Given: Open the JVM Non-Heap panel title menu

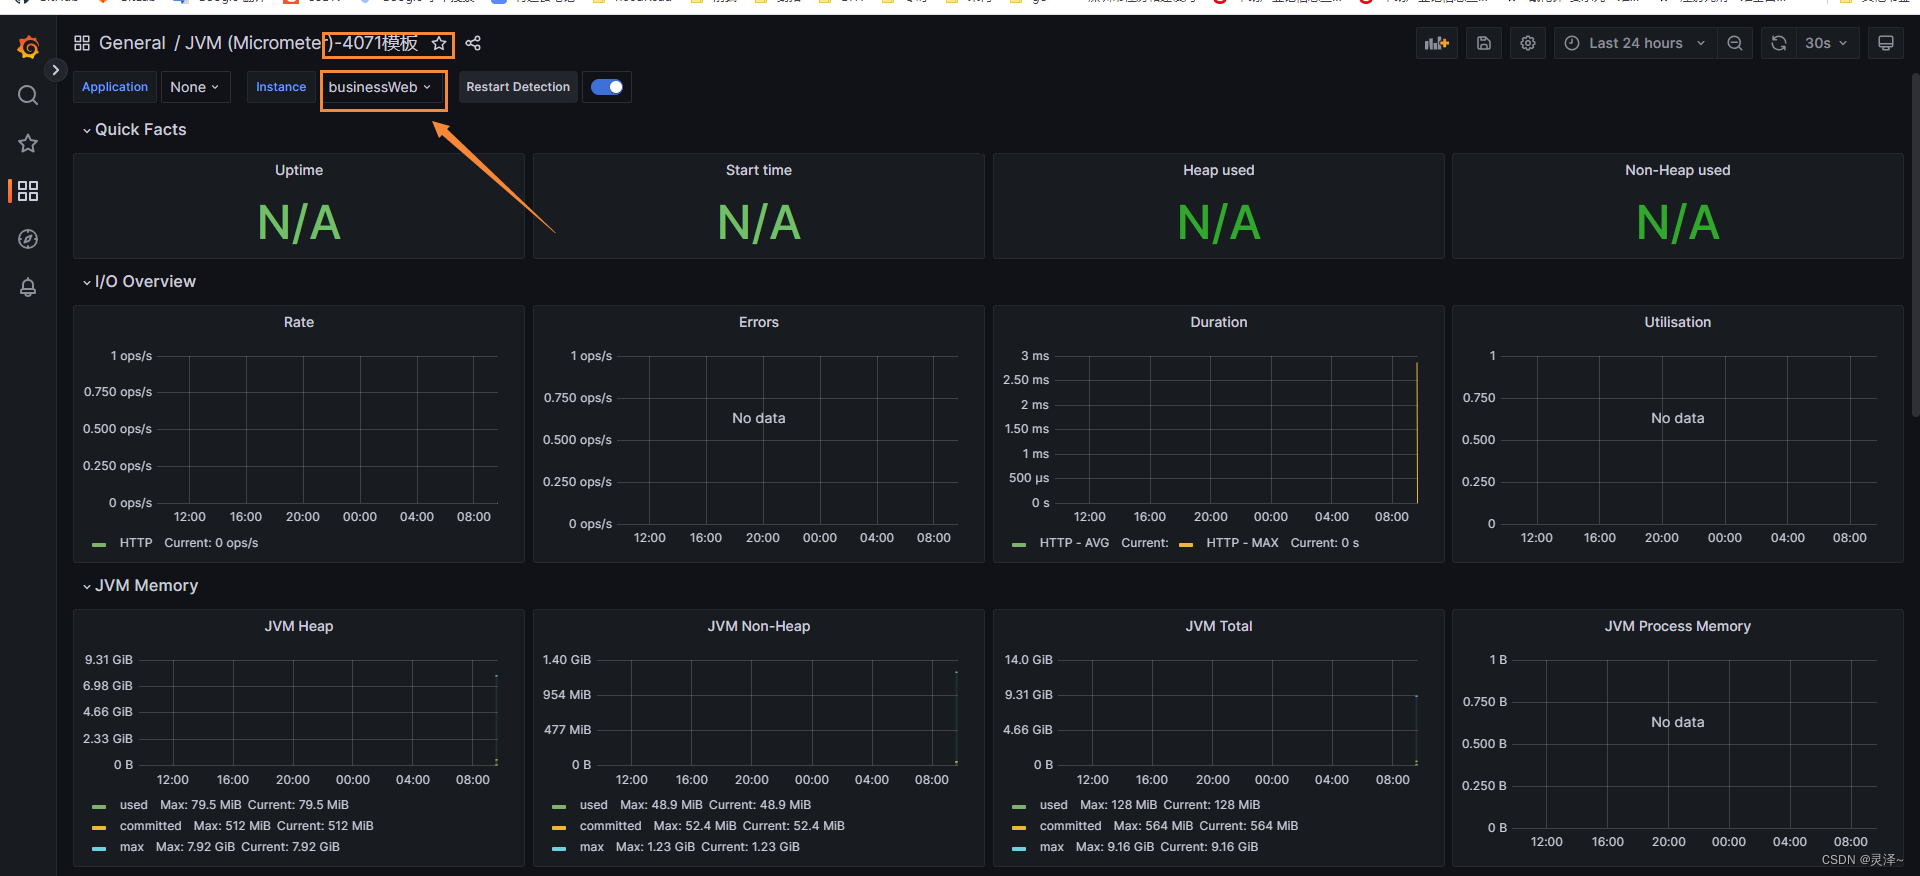Looking at the screenshot, I should click(x=759, y=626).
